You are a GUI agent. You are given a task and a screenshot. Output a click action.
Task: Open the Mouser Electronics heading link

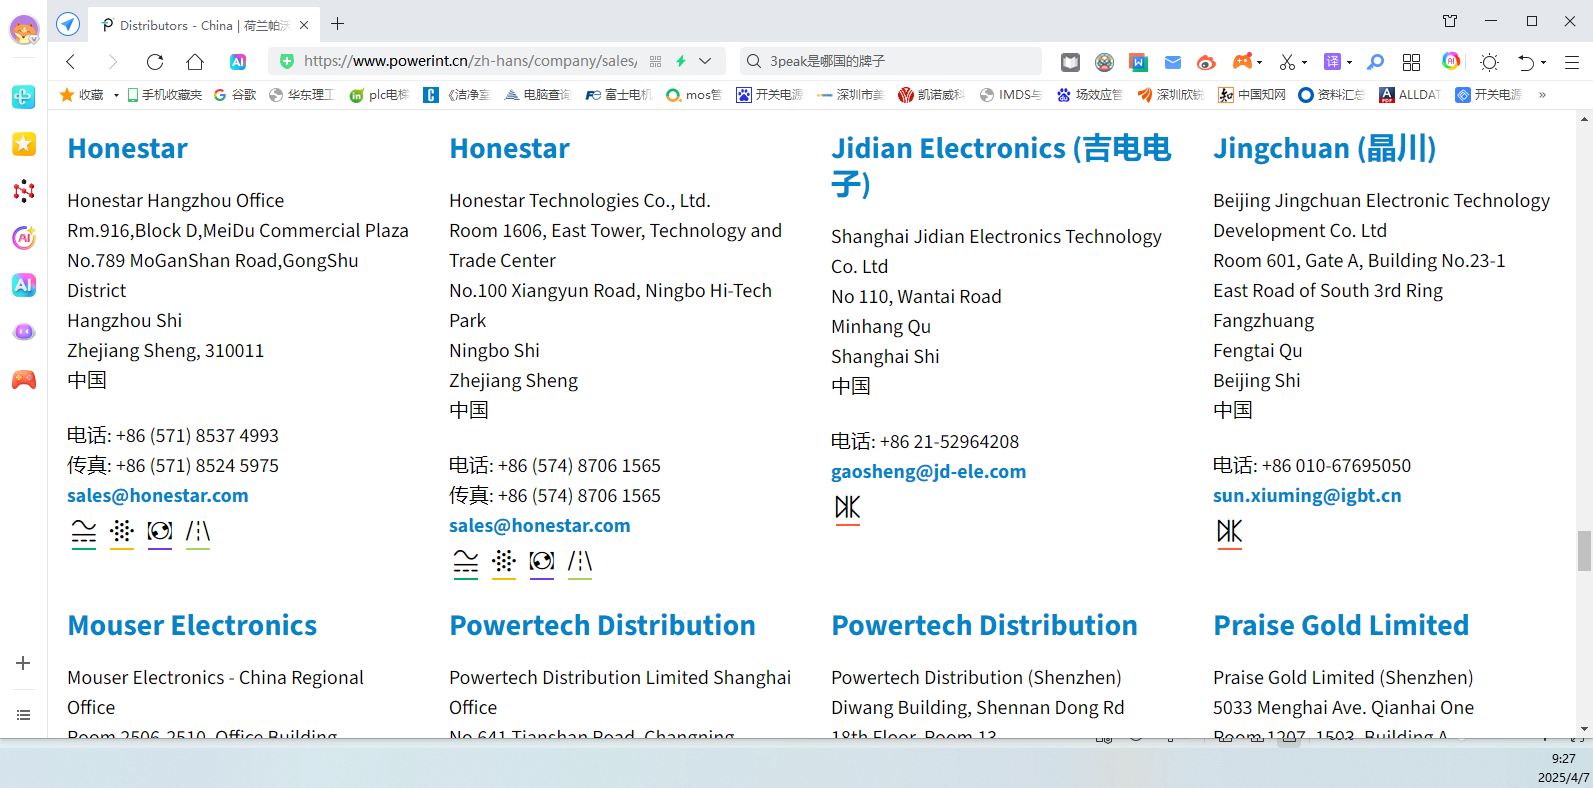pos(192,625)
